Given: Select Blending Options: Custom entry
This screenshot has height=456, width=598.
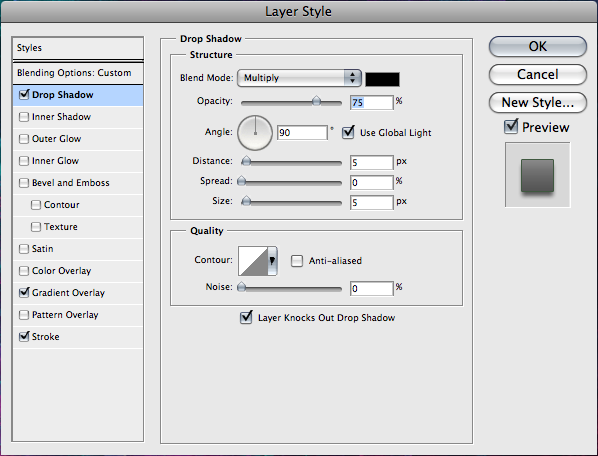Looking at the screenshot, I should 78,73.
